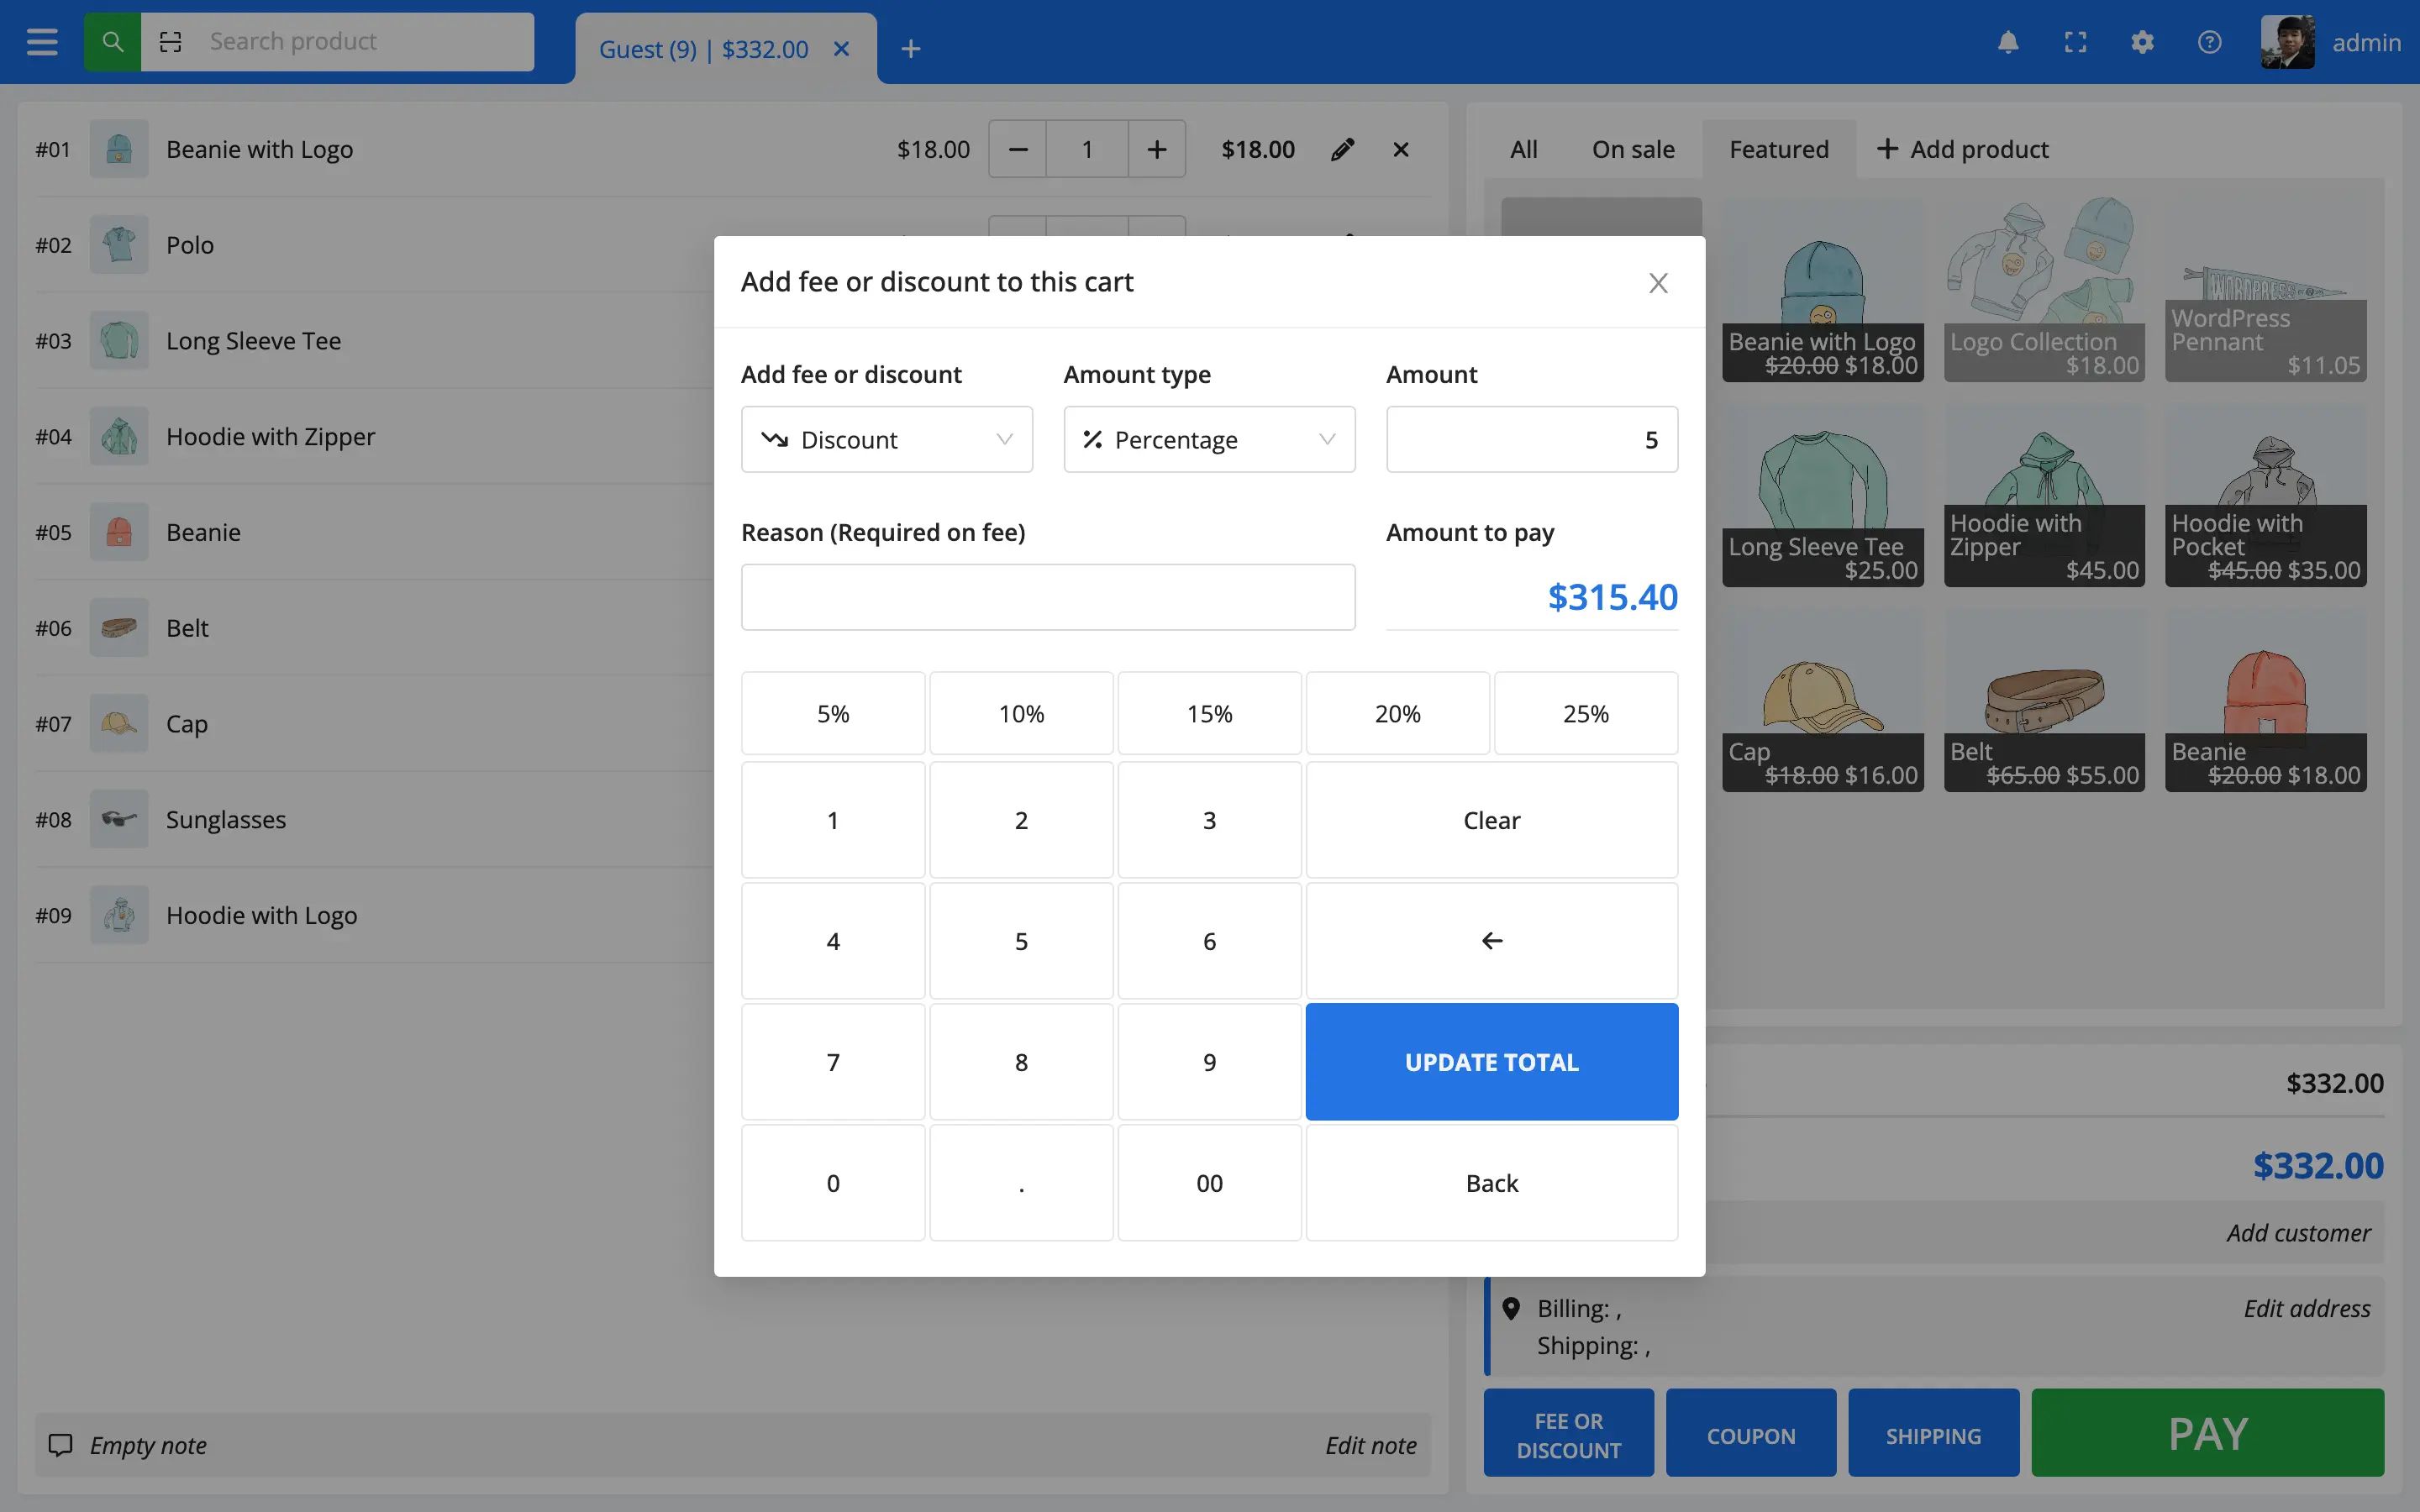The height and width of the screenshot is (1512, 2420).
Task: Increase Beanie with Logo quantity
Action: [1156, 149]
